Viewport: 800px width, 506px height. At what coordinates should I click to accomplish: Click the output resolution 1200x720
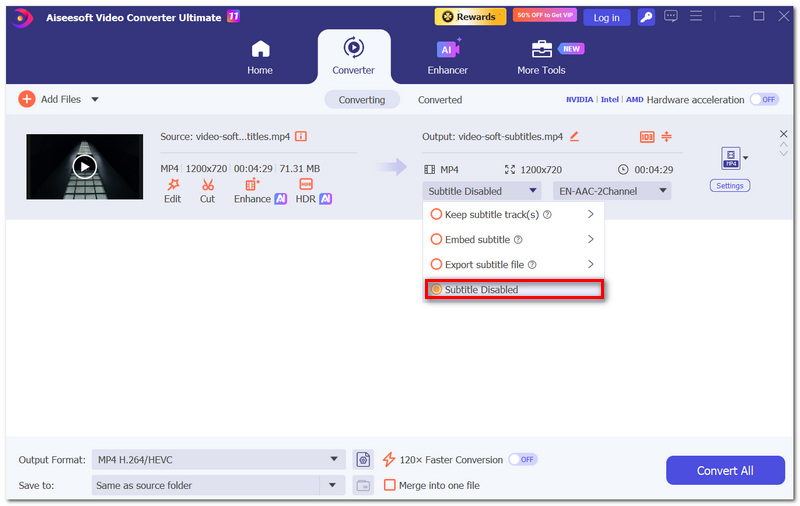541,170
